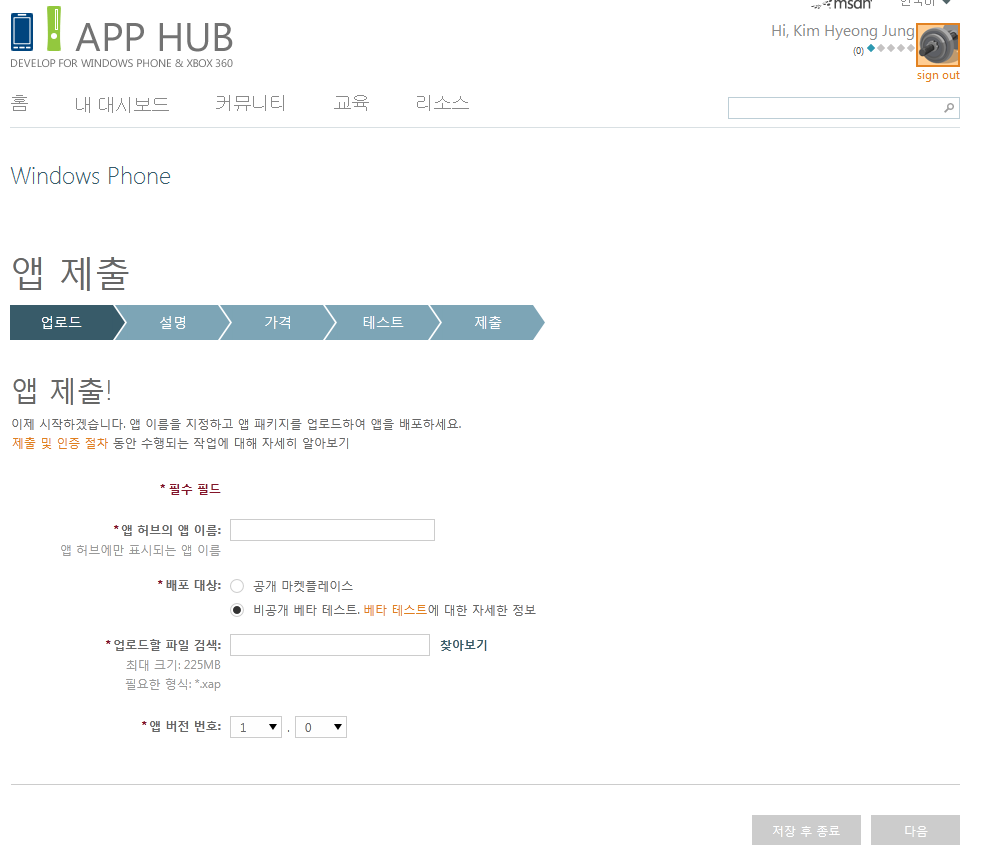
Task: Go to the 커뮤니티 menu
Action: coord(250,103)
